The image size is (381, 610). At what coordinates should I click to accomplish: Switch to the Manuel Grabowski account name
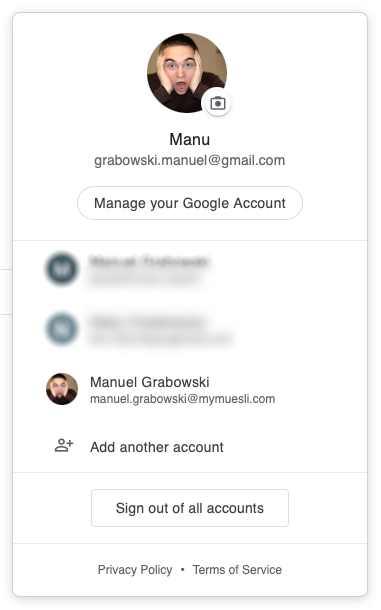(150, 382)
